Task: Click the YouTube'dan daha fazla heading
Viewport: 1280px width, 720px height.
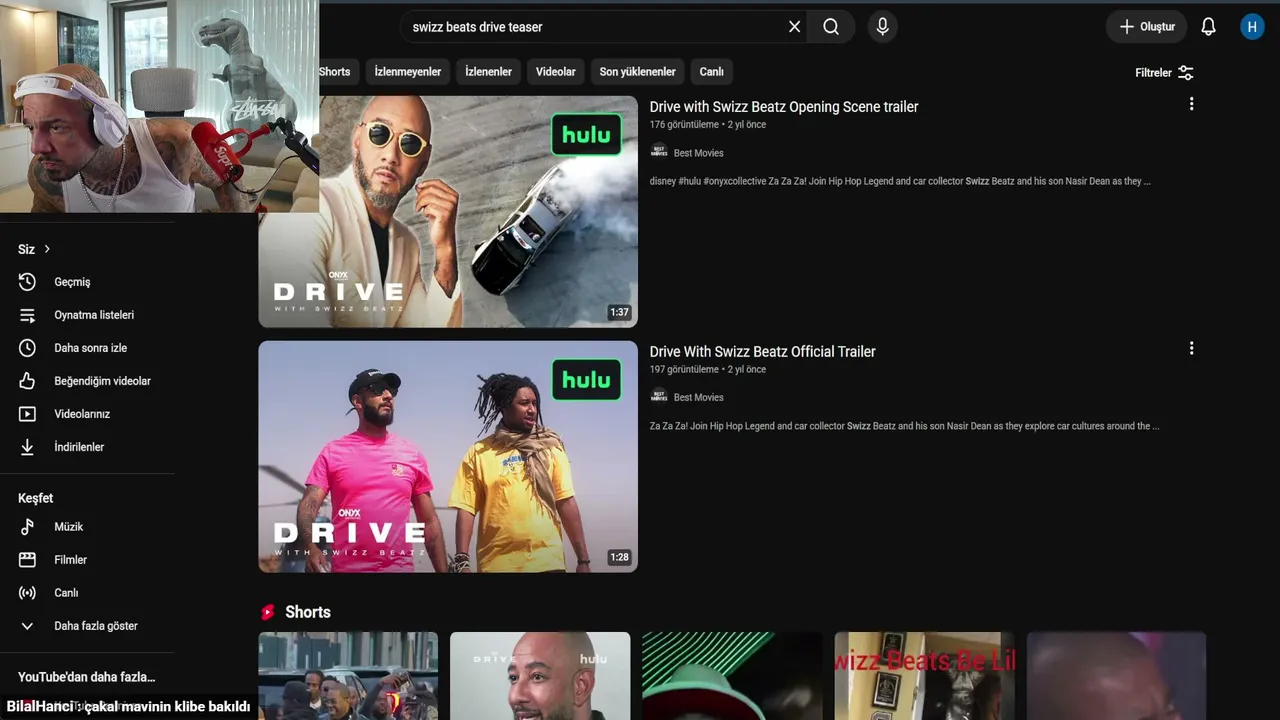Action: point(87,677)
